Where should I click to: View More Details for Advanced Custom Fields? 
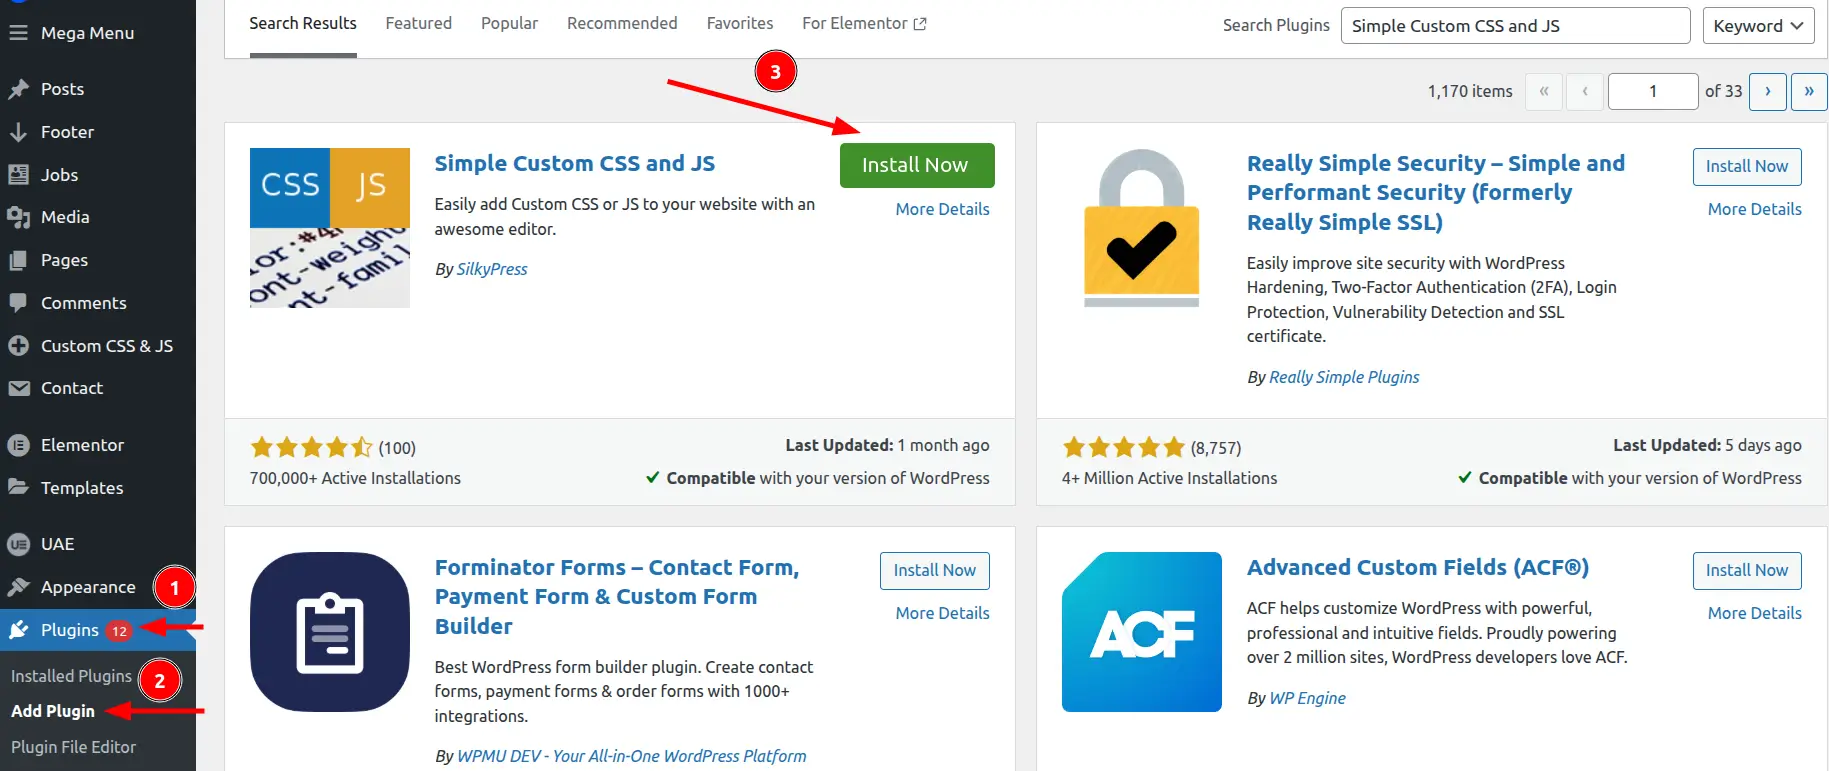(1753, 612)
